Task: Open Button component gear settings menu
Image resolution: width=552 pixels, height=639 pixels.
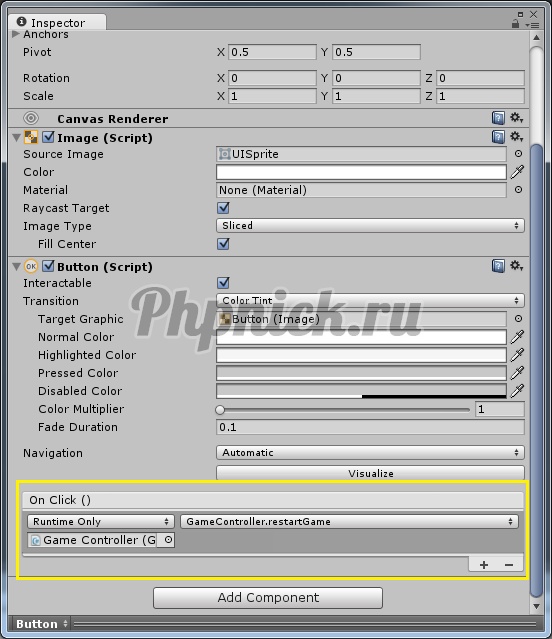Action: pyautogui.click(x=517, y=266)
